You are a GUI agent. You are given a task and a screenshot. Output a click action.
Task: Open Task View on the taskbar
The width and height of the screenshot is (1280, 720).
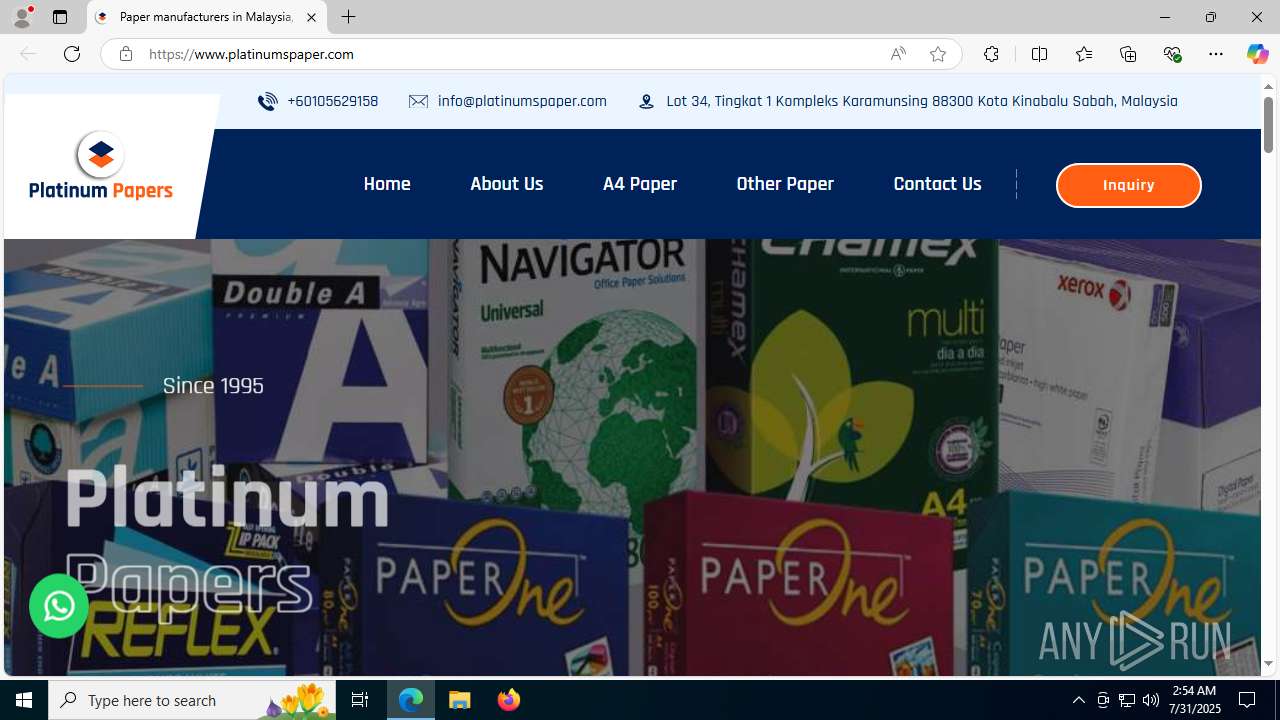[x=360, y=700]
